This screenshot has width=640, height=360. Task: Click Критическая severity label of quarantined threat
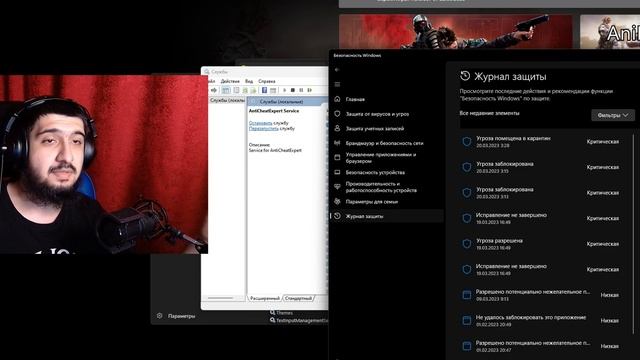pyautogui.click(x=602, y=142)
